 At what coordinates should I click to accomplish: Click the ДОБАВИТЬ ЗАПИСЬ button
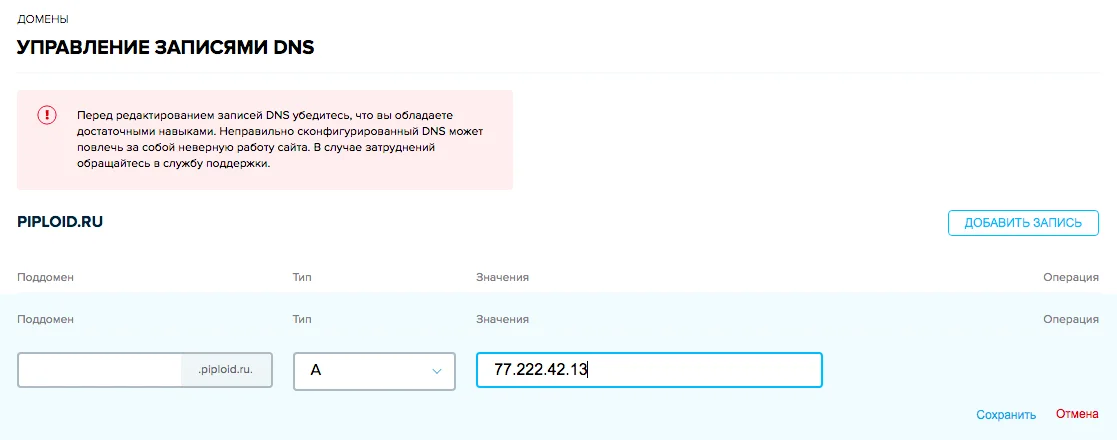pos(1023,223)
